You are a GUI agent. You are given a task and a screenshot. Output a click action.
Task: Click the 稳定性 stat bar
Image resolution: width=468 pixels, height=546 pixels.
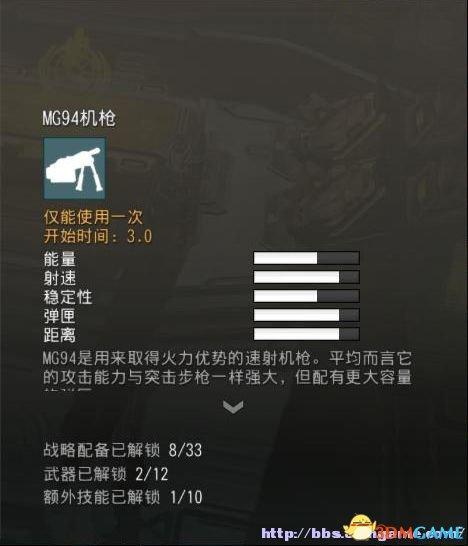(x=306, y=296)
